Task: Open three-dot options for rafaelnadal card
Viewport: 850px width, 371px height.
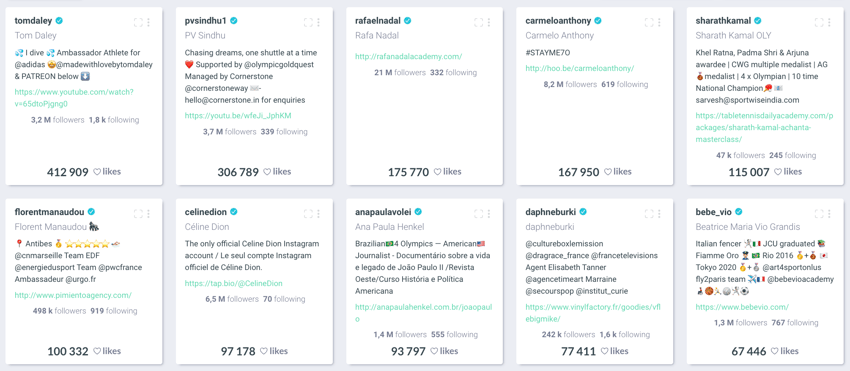Action: coord(488,22)
